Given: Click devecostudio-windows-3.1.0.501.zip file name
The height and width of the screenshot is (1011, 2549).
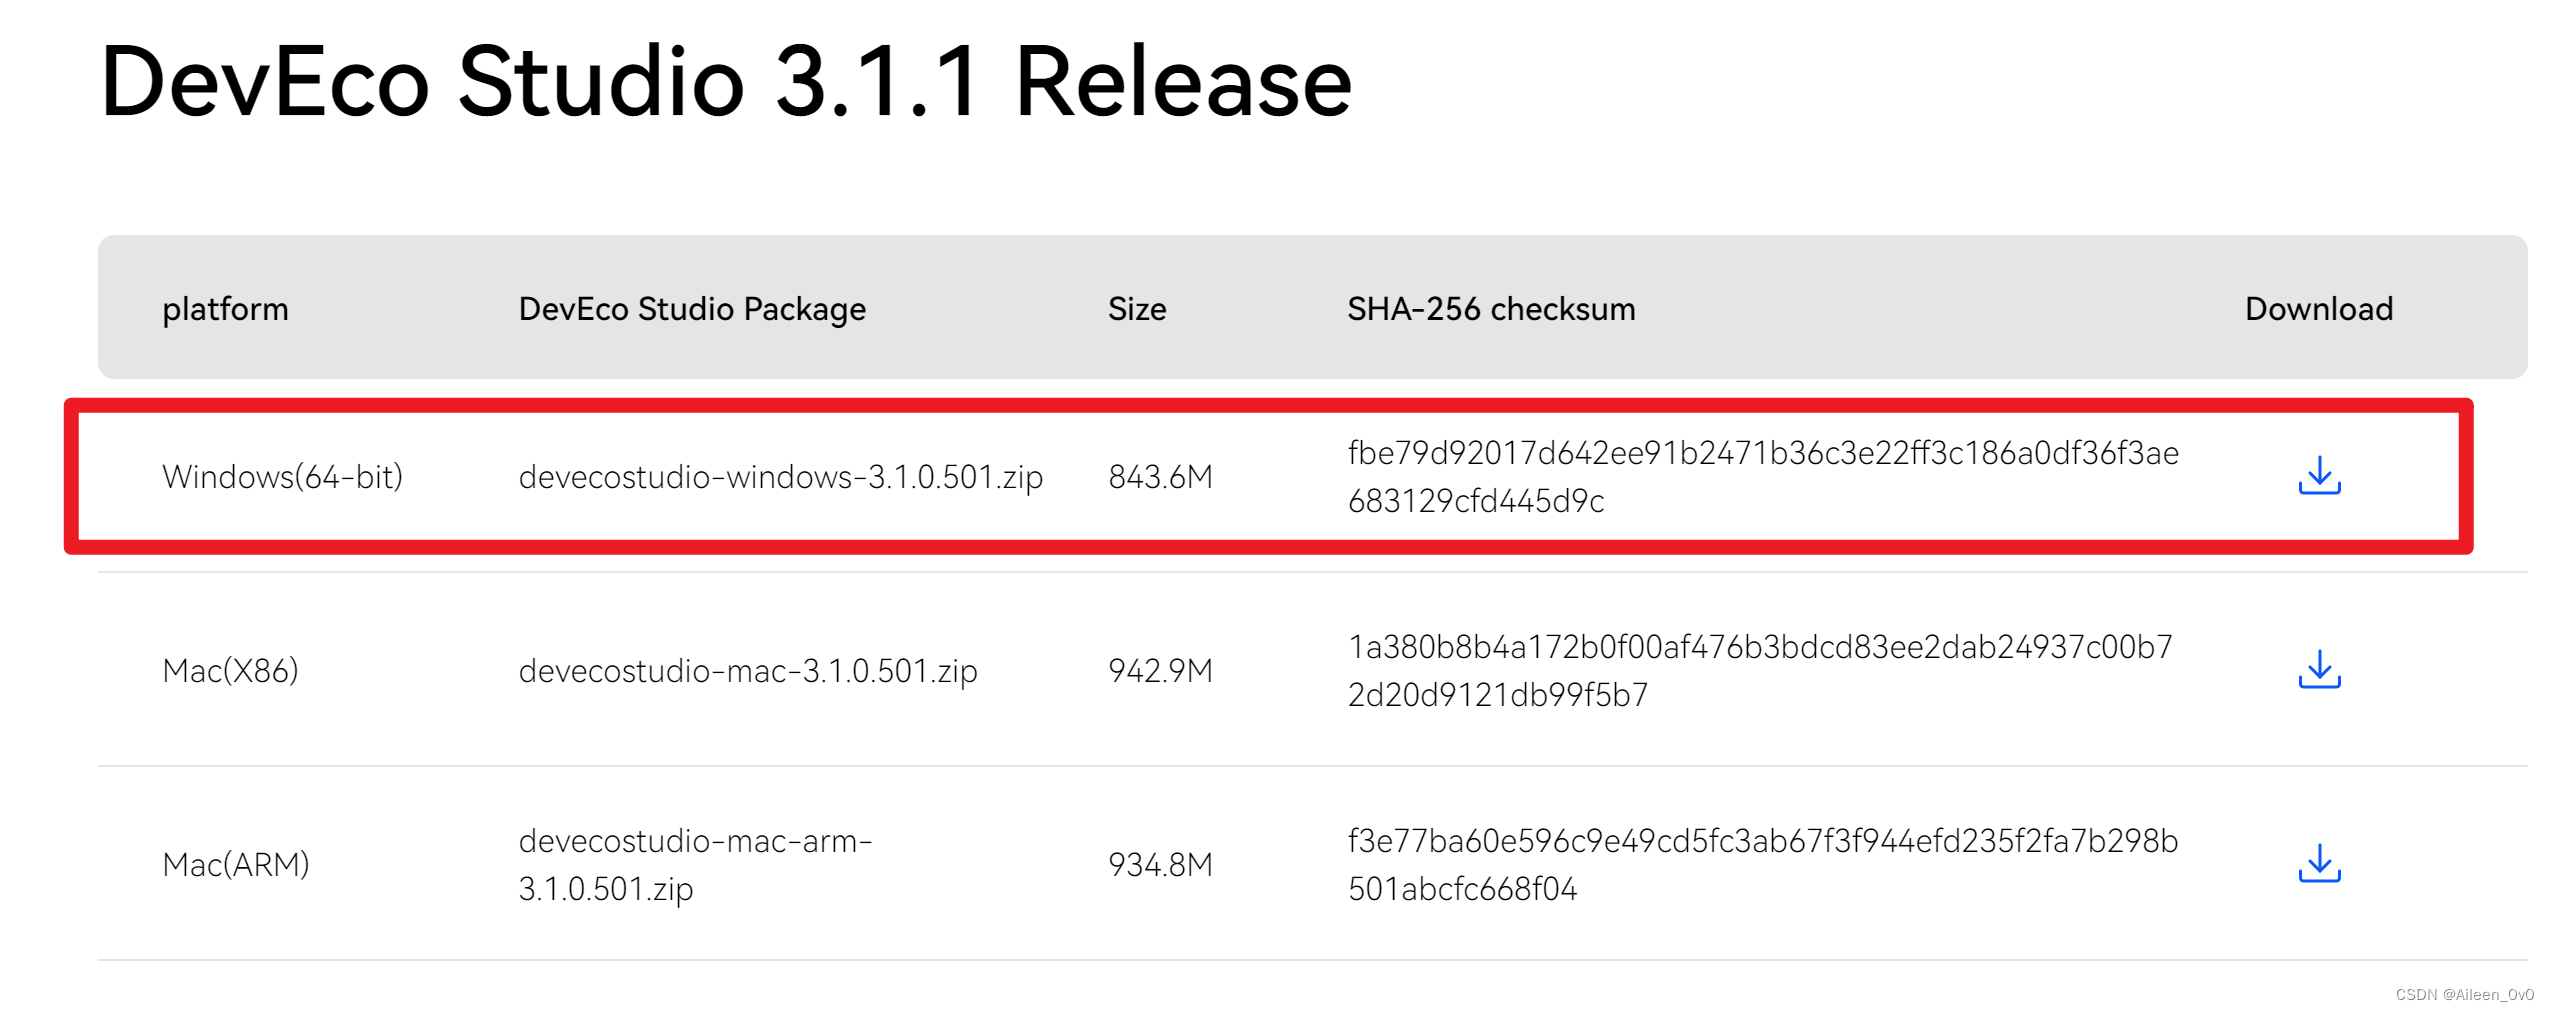Looking at the screenshot, I should [780, 477].
